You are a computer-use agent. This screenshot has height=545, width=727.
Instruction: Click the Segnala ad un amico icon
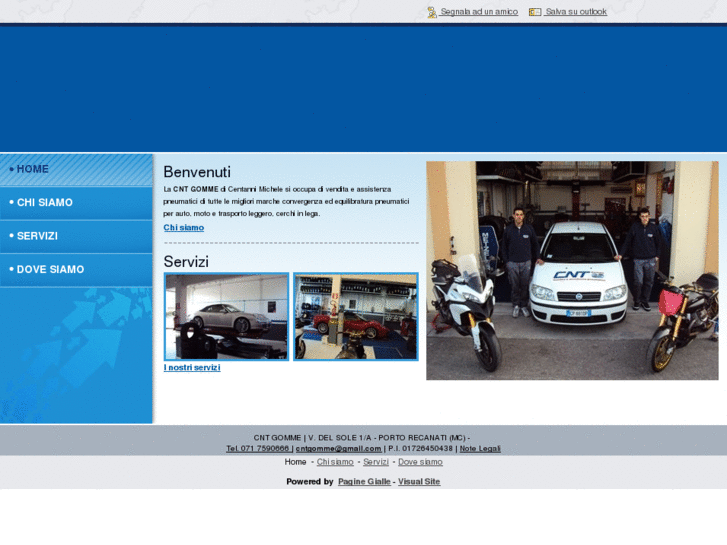tap(432, 12)
